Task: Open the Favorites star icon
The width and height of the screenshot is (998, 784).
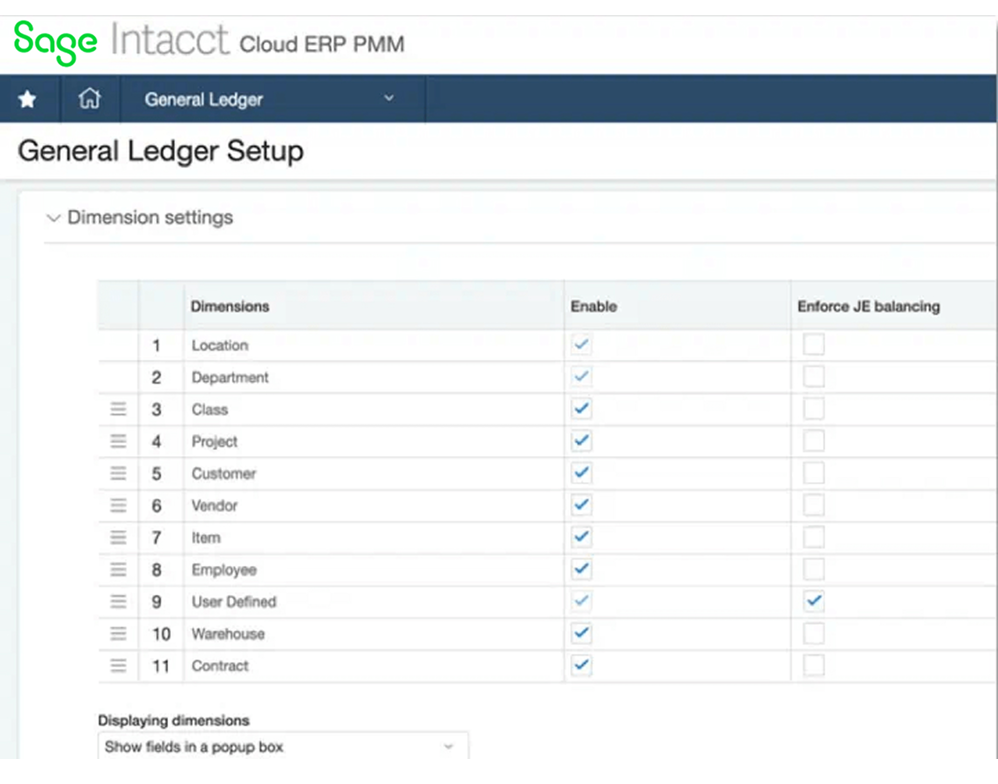Action: (x=27, y=99)
